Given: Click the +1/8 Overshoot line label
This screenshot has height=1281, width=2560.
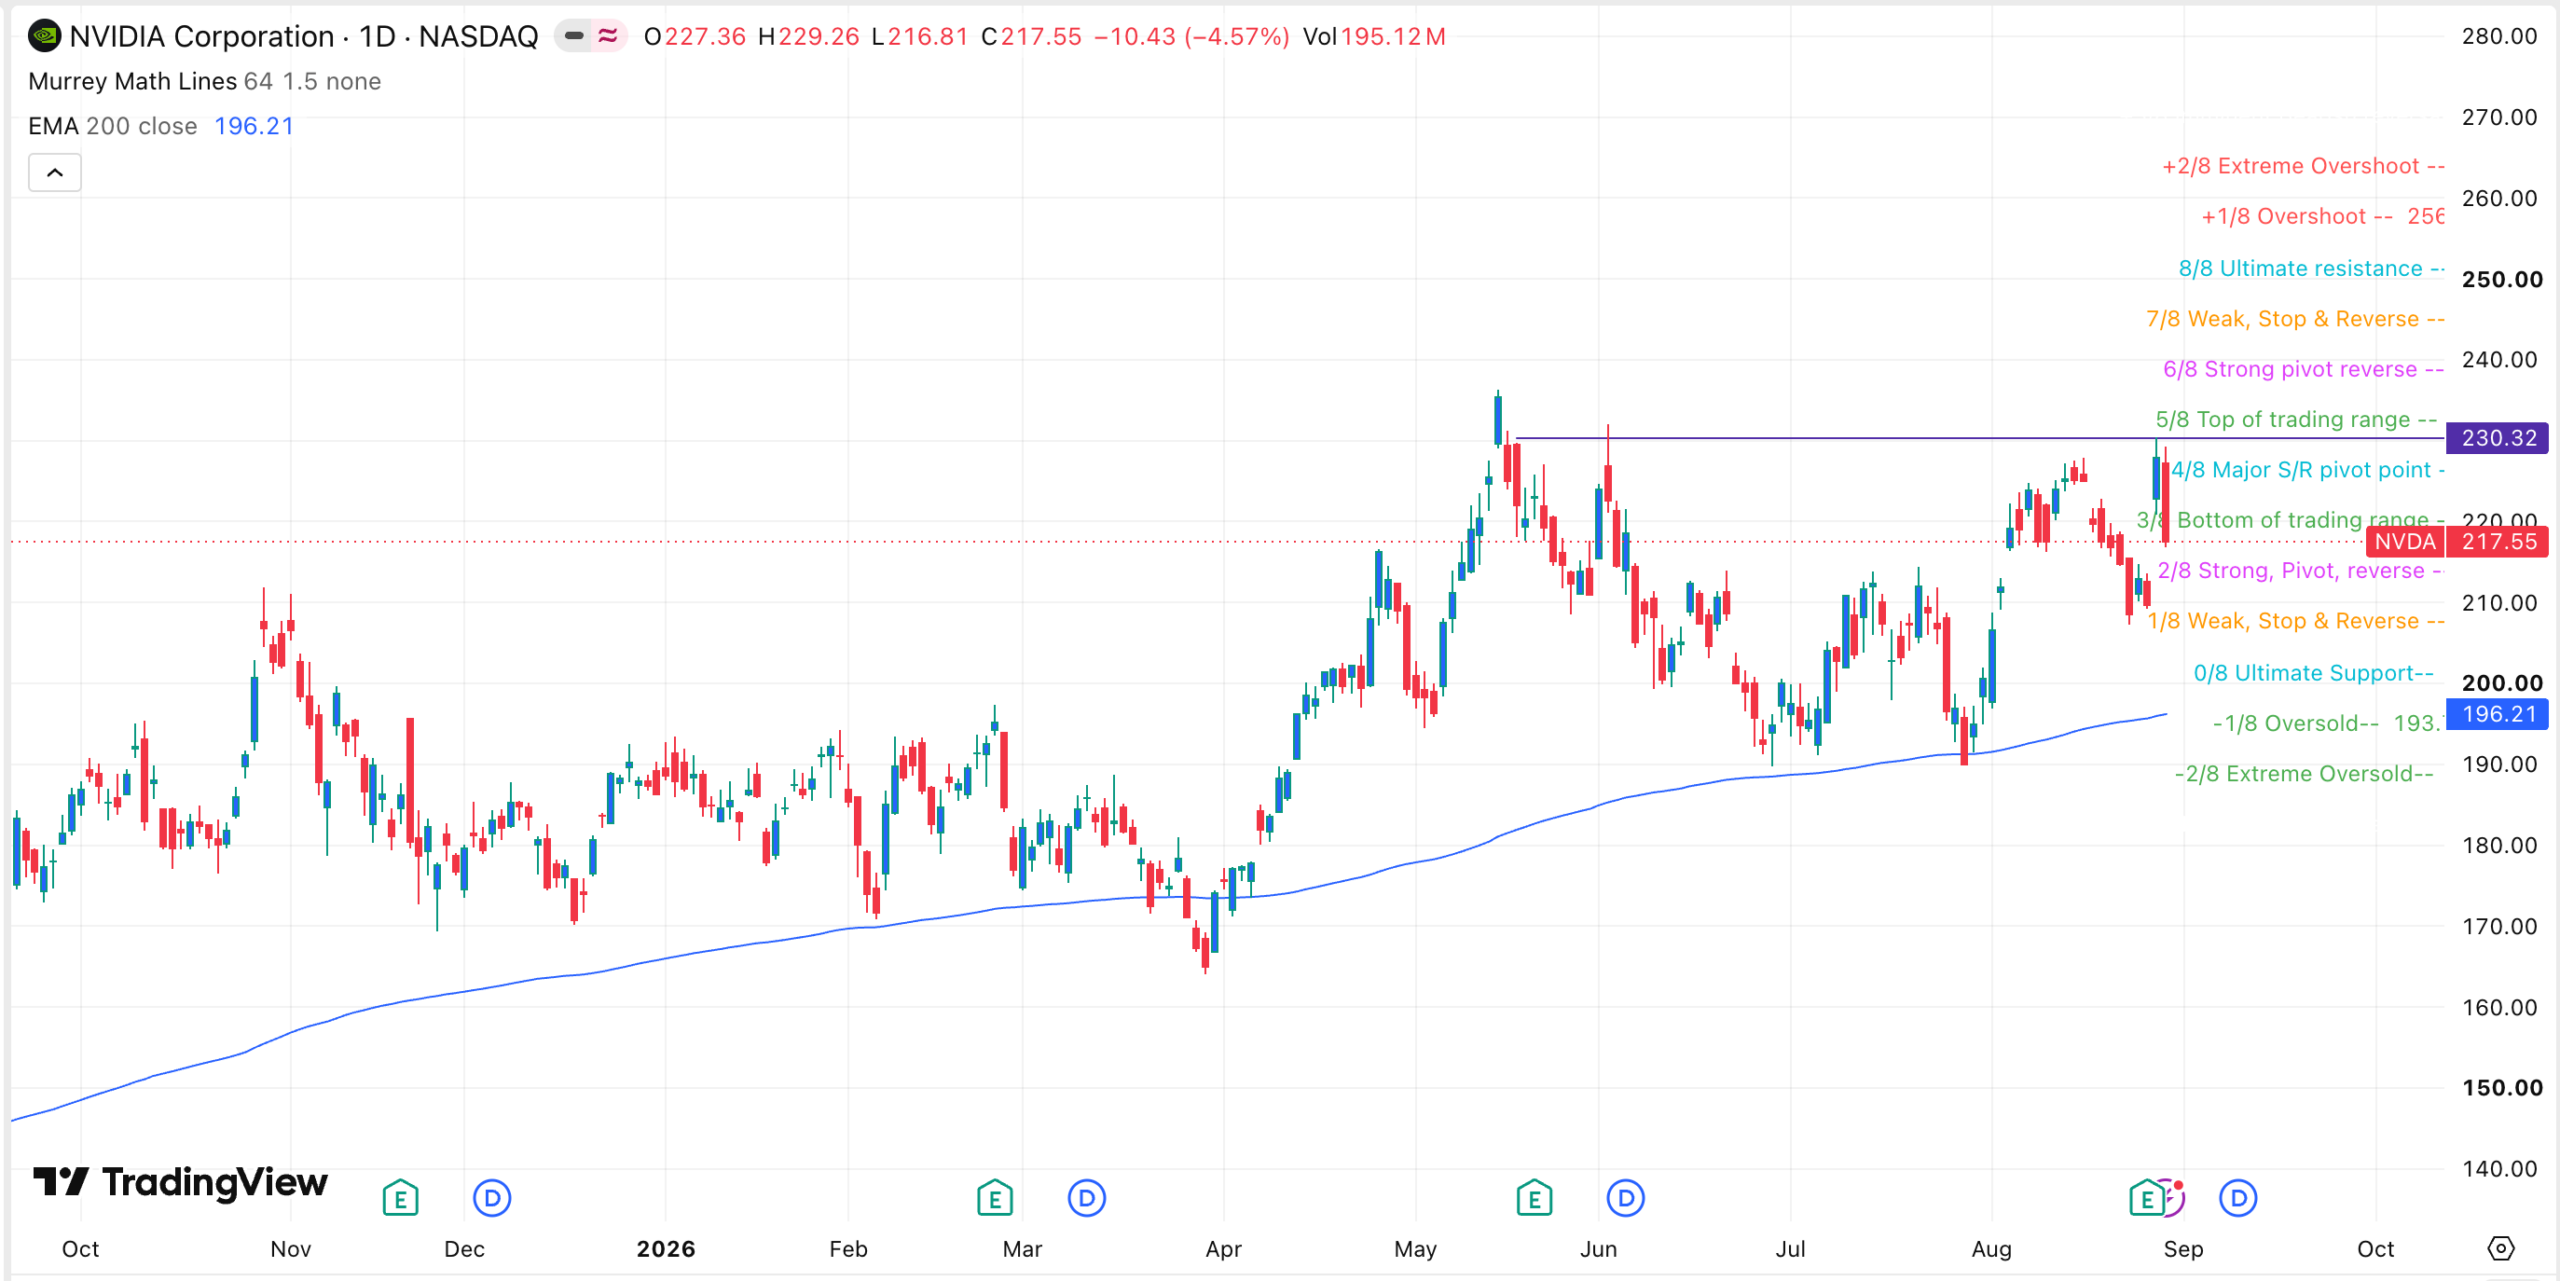Looking at the screenshot, I should [2323, 216].
